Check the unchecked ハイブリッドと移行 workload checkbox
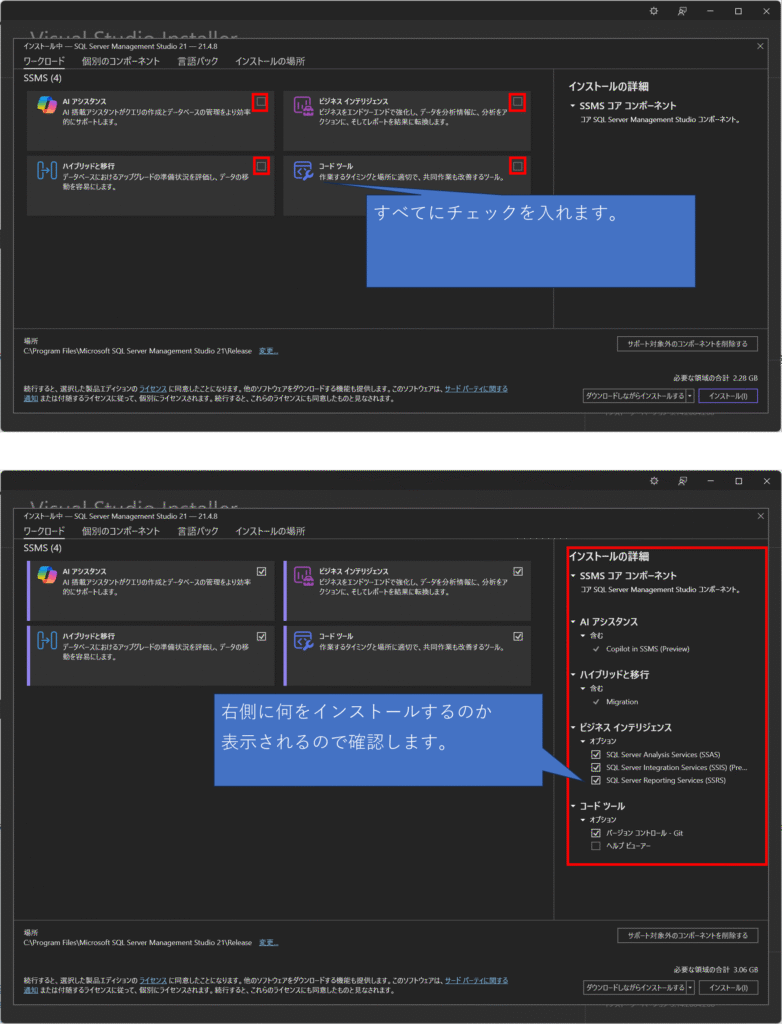 click(x=261, y=166)
